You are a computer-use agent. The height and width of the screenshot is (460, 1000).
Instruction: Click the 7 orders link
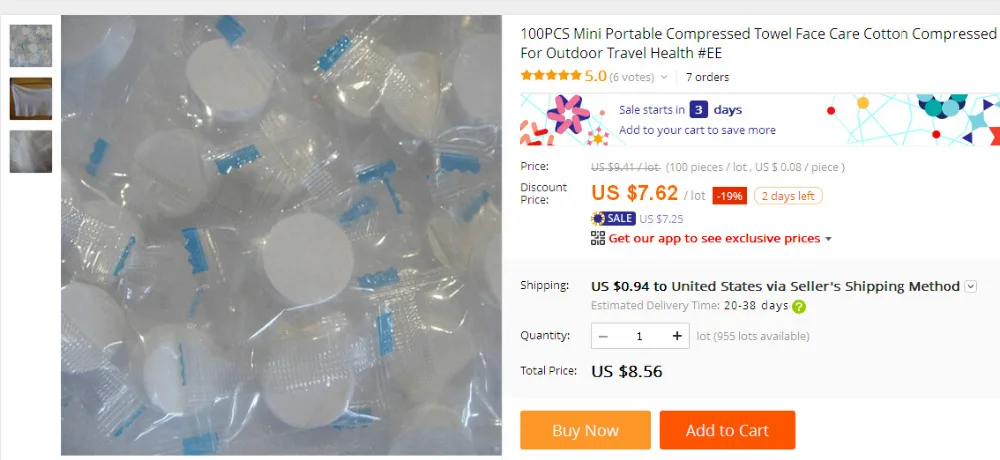click(708, 77)
